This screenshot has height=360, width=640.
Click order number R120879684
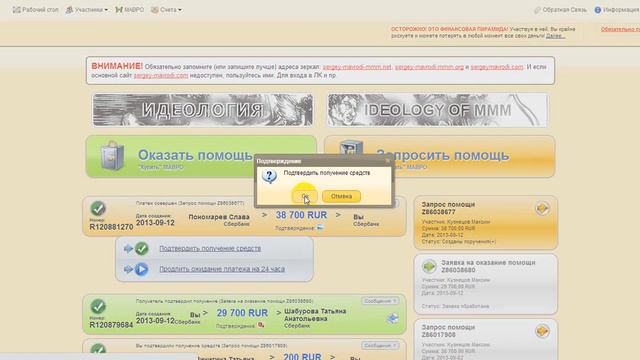[x=111, y=325]
